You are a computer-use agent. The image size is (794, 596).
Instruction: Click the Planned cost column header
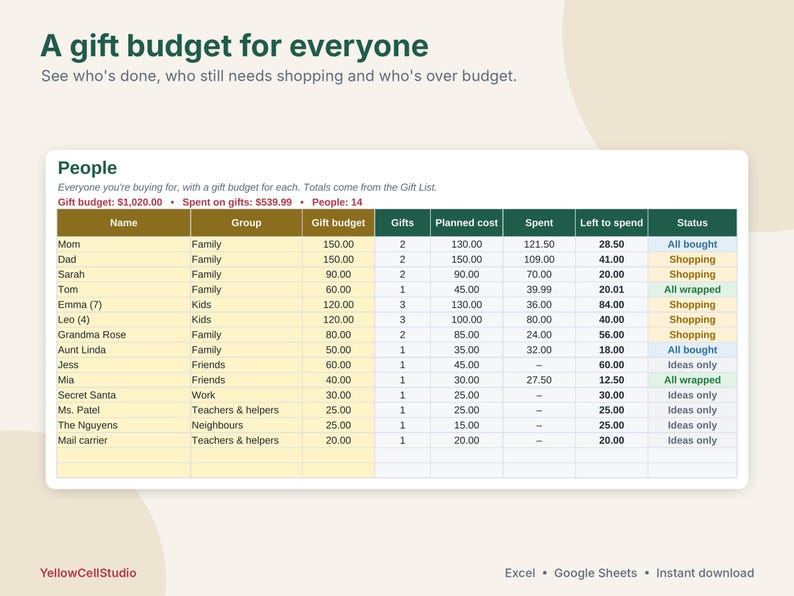click(x=466, y=223)
